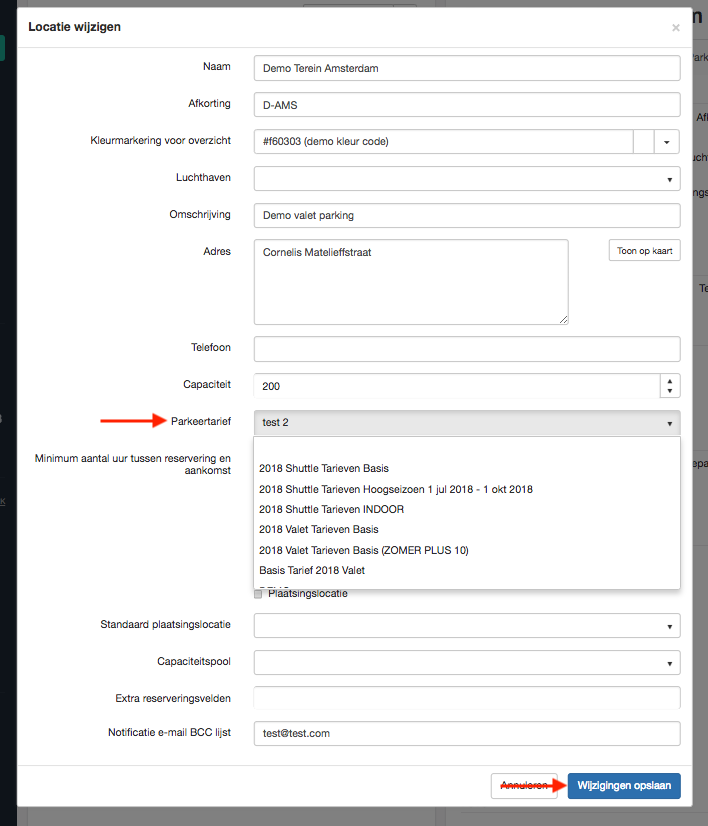Click the Standaard plaatsingslocatie label

[x=165, y=624]
